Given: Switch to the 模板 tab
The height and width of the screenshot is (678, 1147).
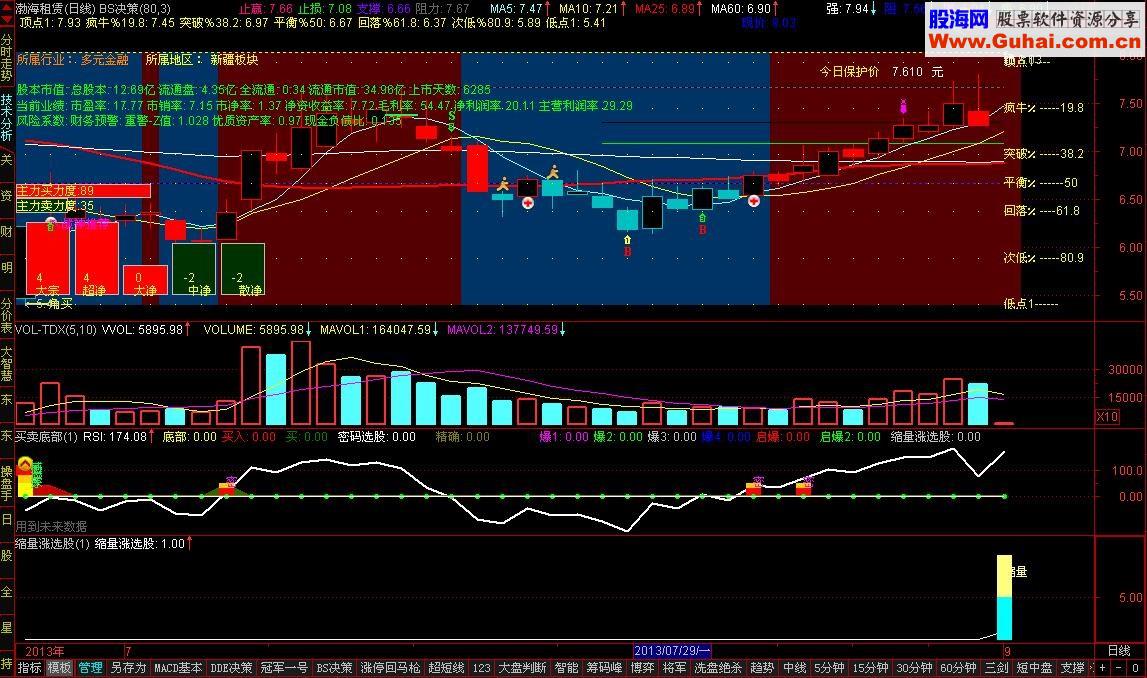Looking at the screenshot, I should pos(59,668).
